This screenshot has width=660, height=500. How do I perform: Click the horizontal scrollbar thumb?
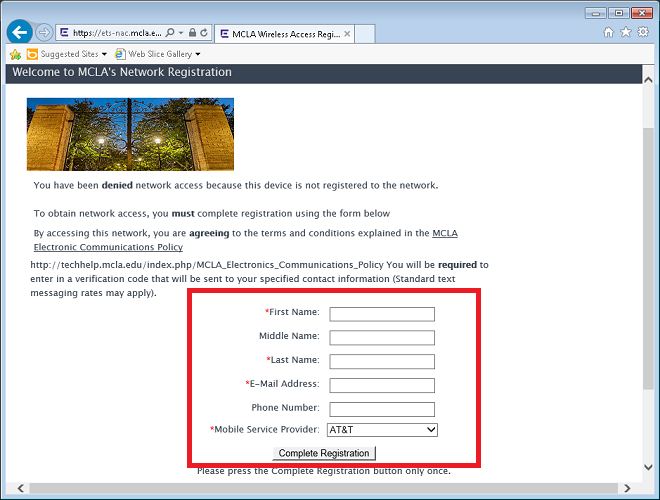(323, 488)
